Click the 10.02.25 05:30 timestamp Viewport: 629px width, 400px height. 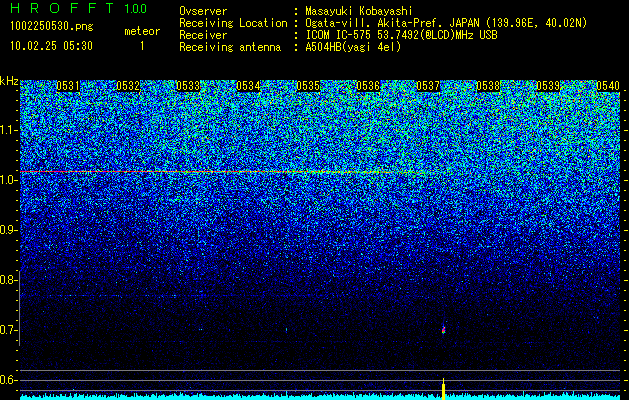[x=51, y=46]
